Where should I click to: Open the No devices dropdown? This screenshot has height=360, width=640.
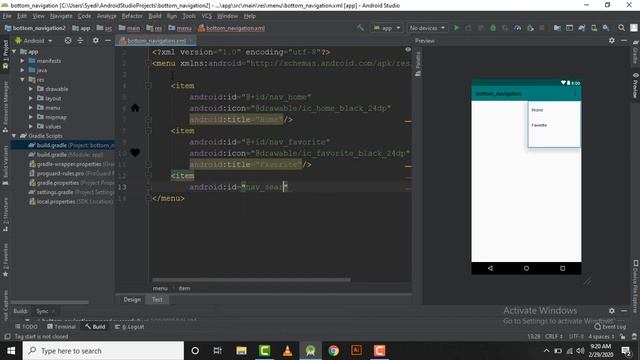point(427,28)
